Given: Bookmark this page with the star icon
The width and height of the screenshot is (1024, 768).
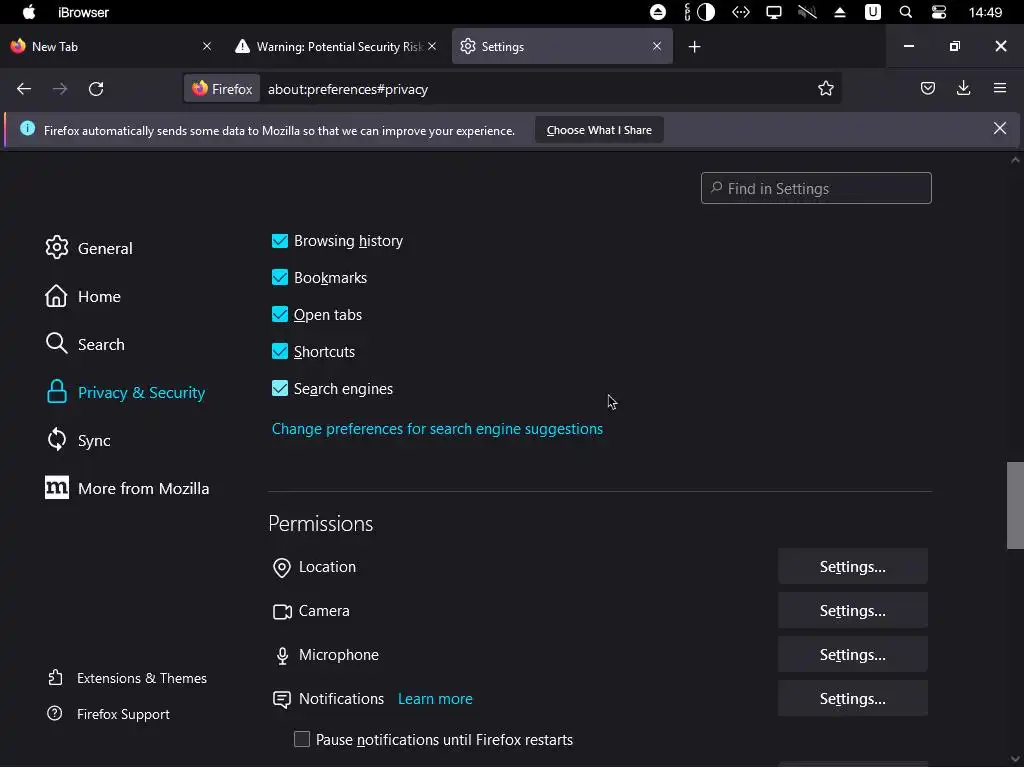Looking at the screenshot, I should pos(826,89).
